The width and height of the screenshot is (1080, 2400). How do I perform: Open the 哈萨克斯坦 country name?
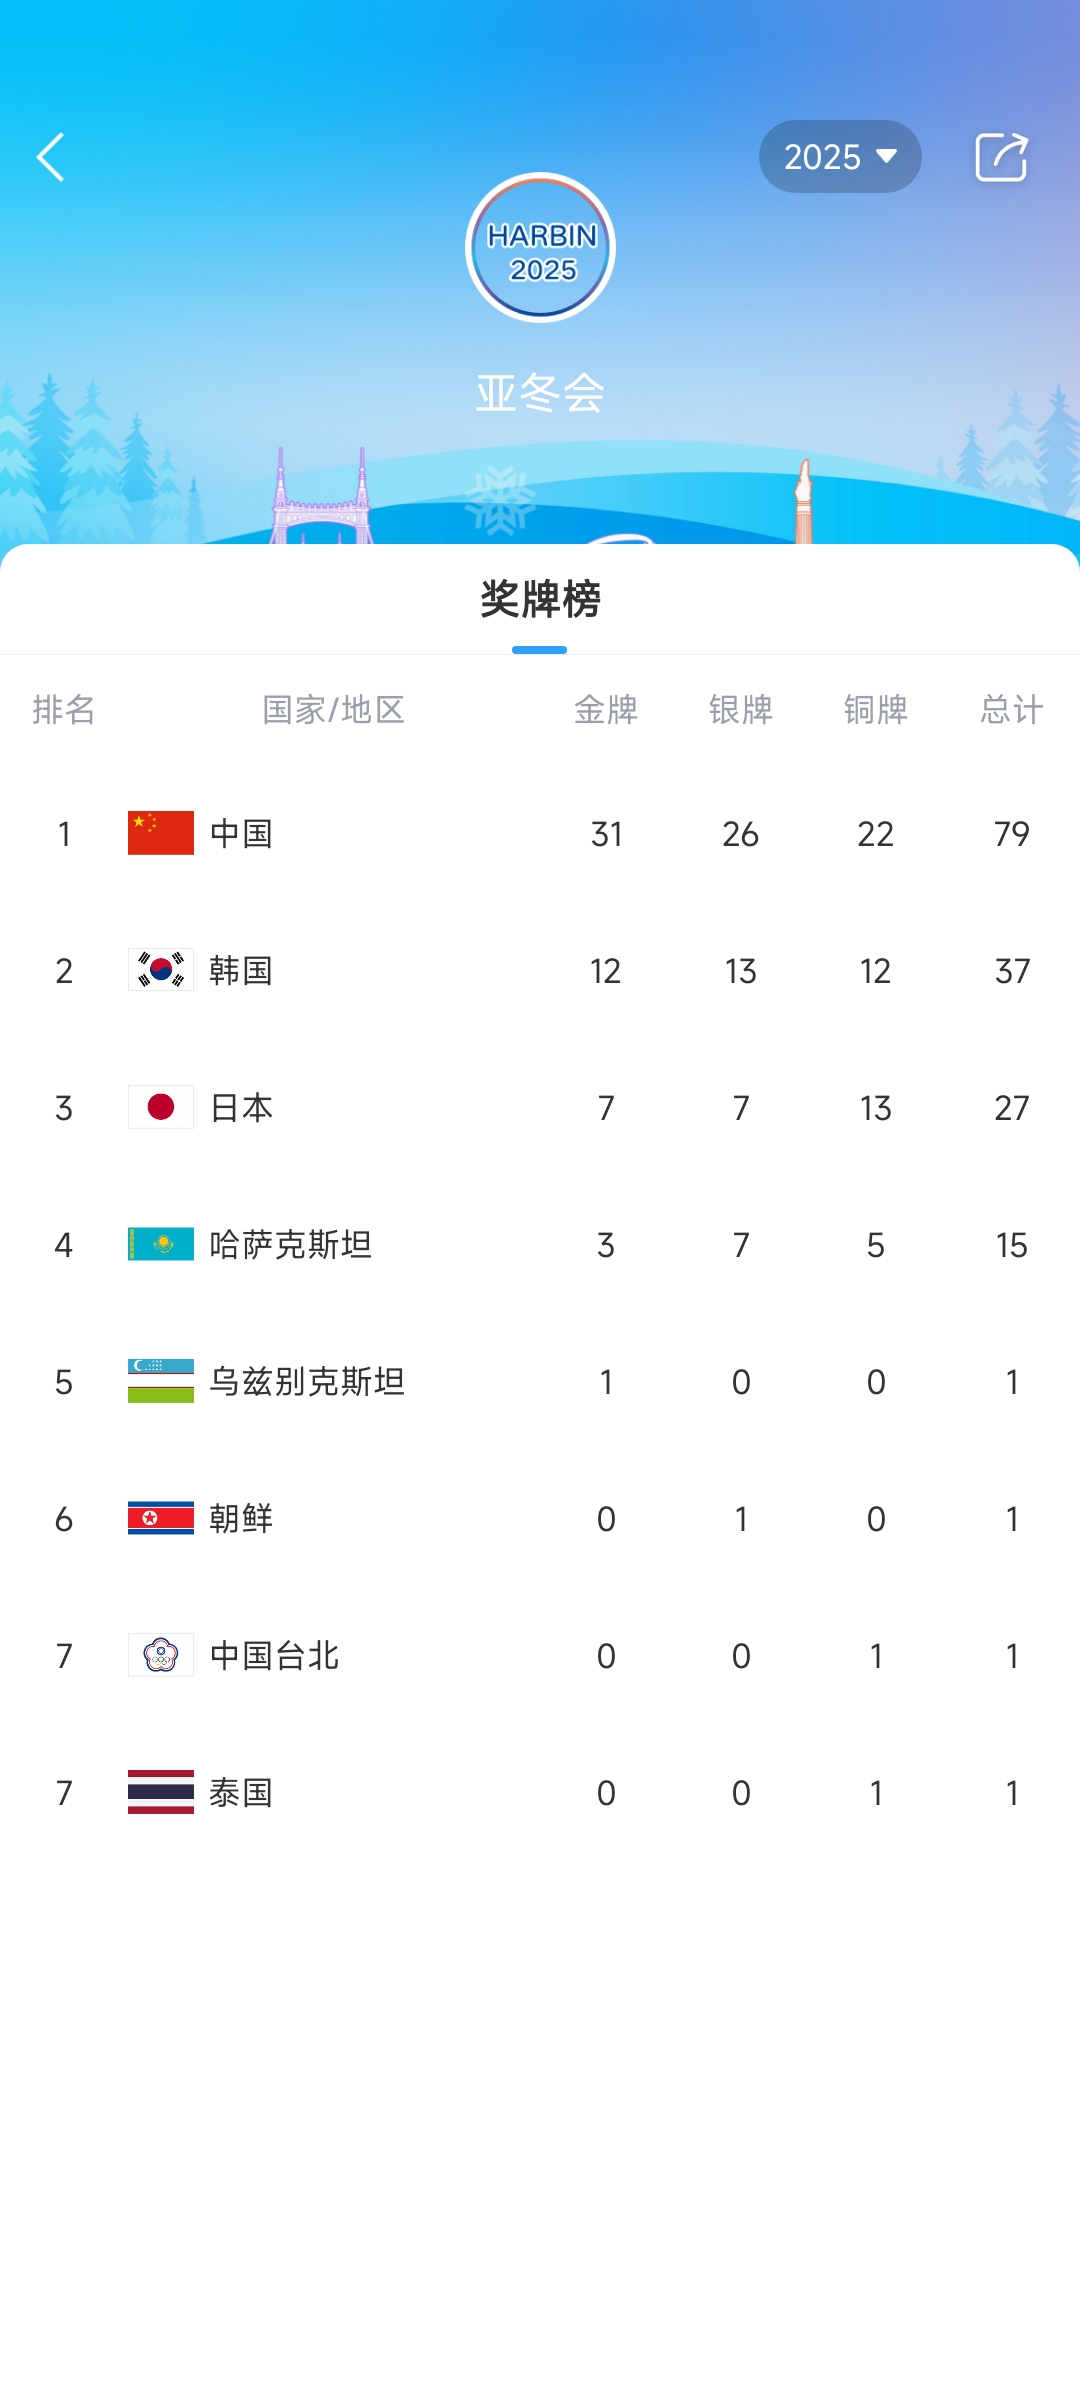(x=290, y=1244)
